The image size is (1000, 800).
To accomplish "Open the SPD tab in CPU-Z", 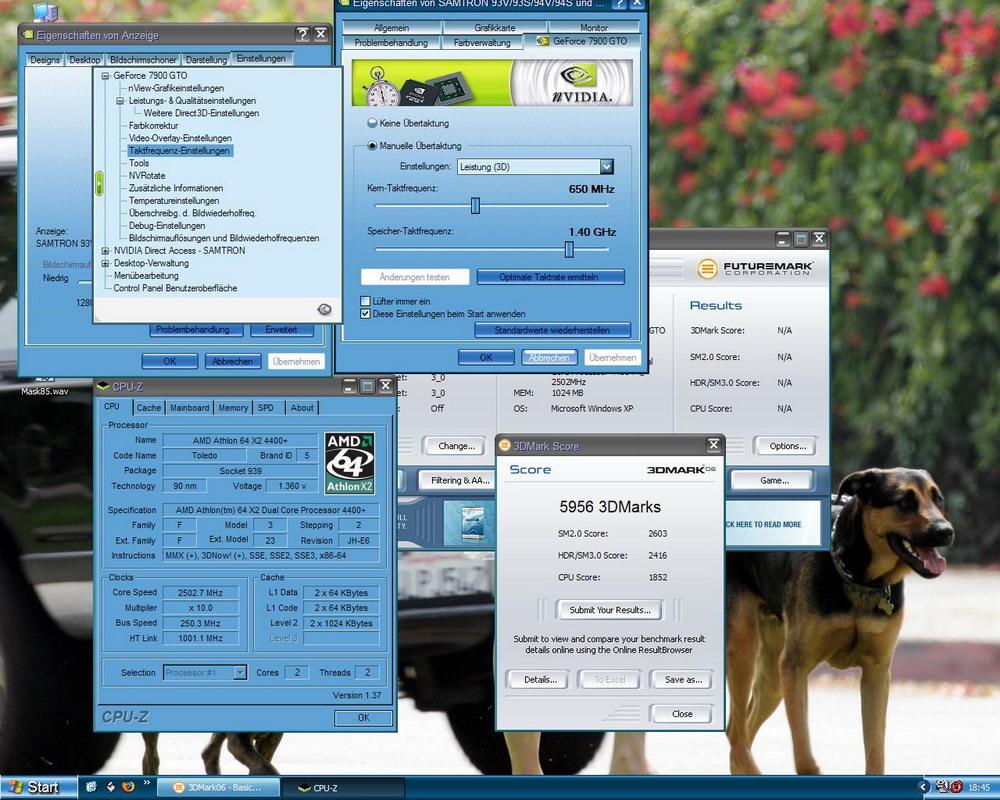I will pos(266,408).
